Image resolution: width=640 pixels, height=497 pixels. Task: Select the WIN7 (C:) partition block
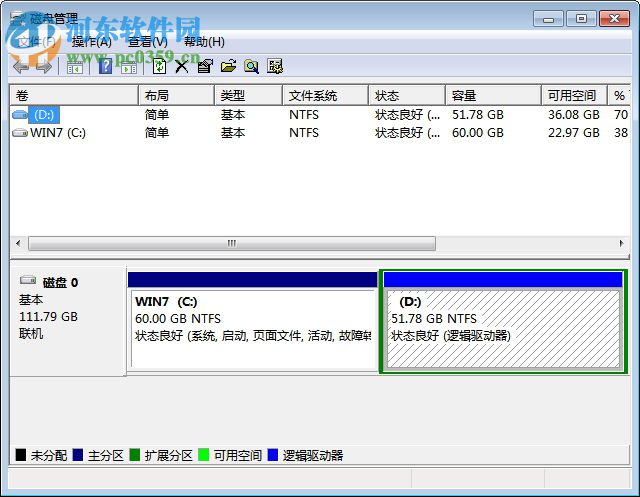pos(253,322)
